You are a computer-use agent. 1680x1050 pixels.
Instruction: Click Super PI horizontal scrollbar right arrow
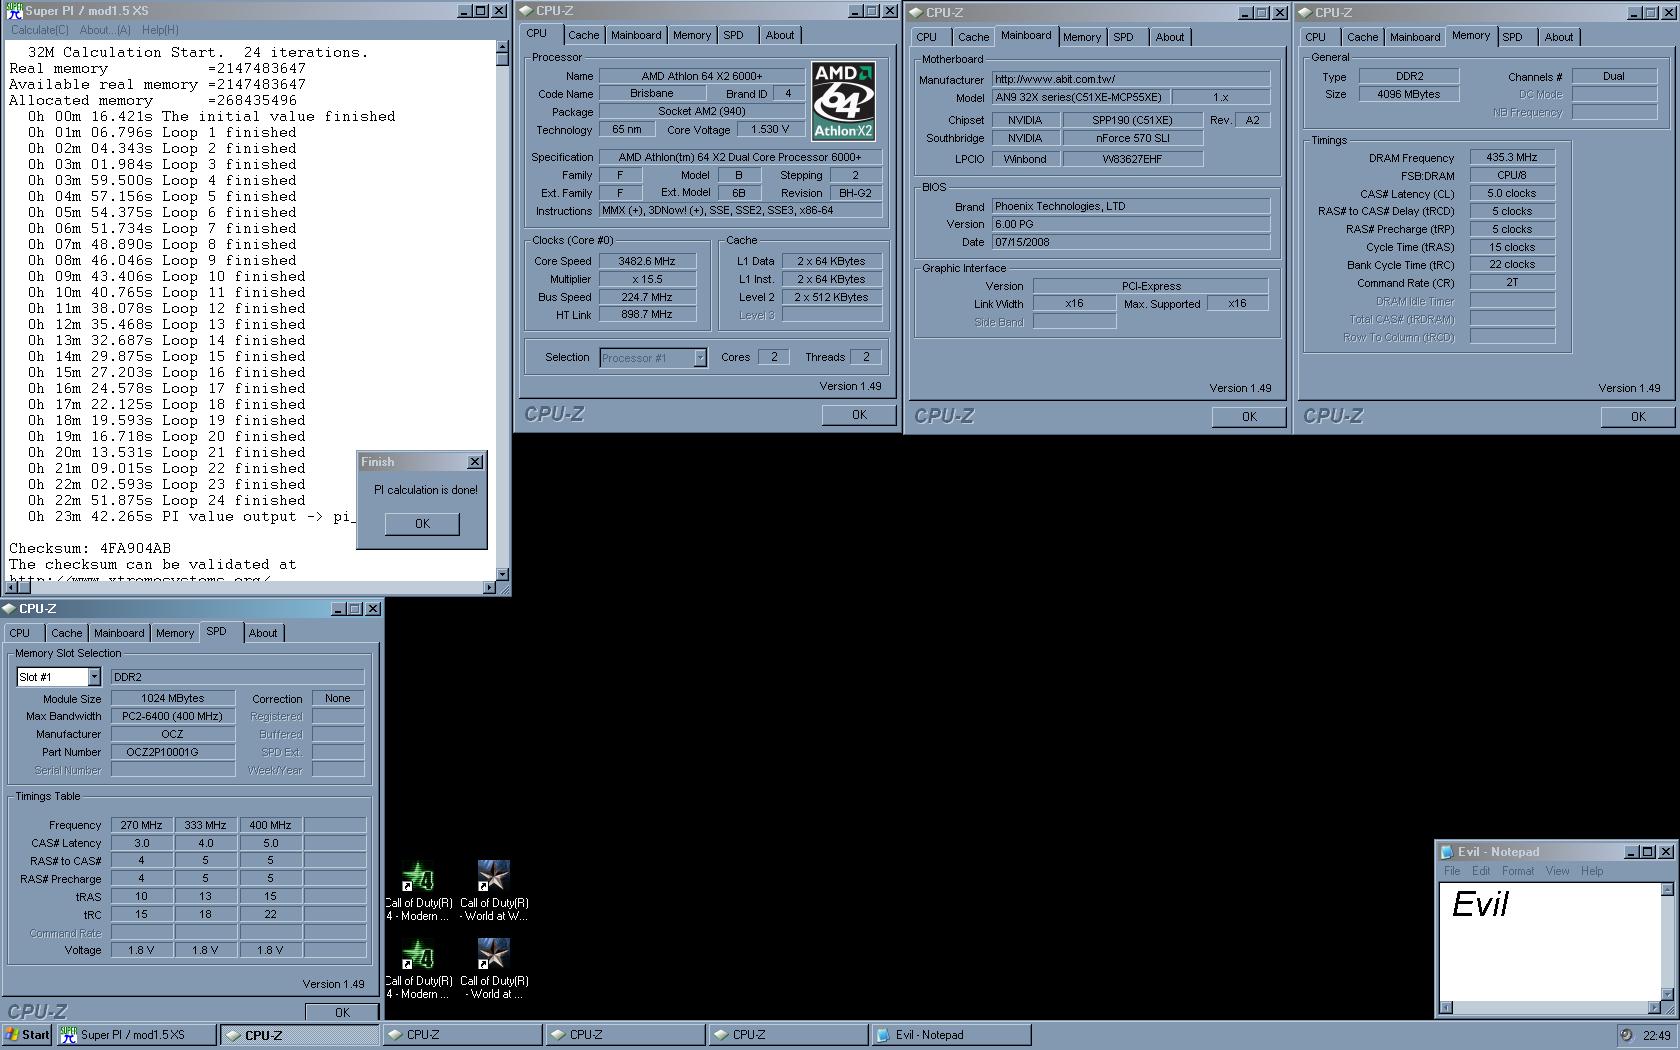(x=489, y=587)
